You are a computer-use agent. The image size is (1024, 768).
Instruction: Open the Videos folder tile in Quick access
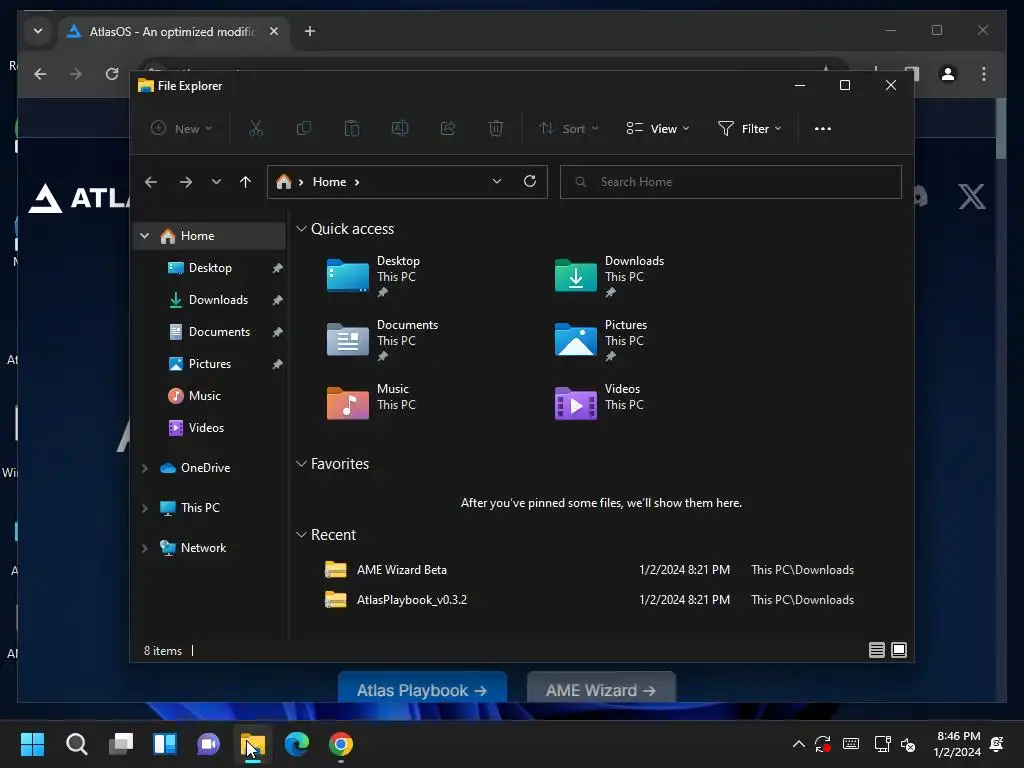click(600, 402)
